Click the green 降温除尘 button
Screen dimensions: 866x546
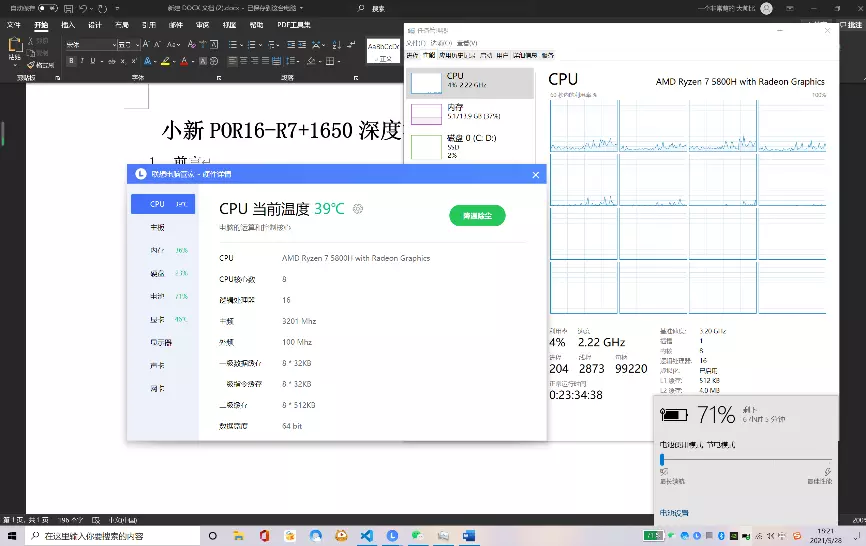tap(477, 215)
